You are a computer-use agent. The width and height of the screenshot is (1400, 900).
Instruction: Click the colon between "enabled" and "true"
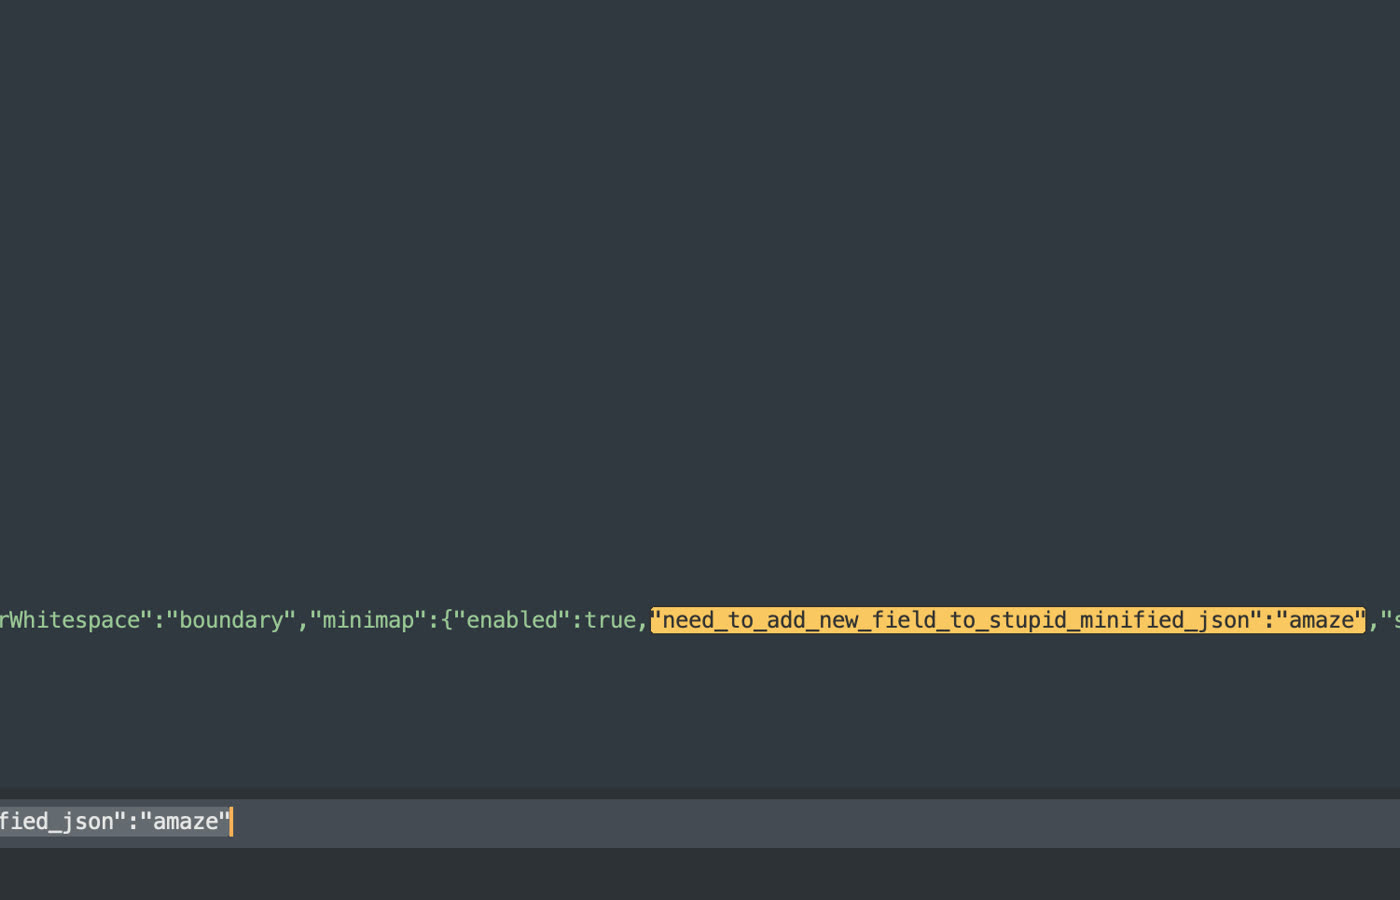point(577,621)
